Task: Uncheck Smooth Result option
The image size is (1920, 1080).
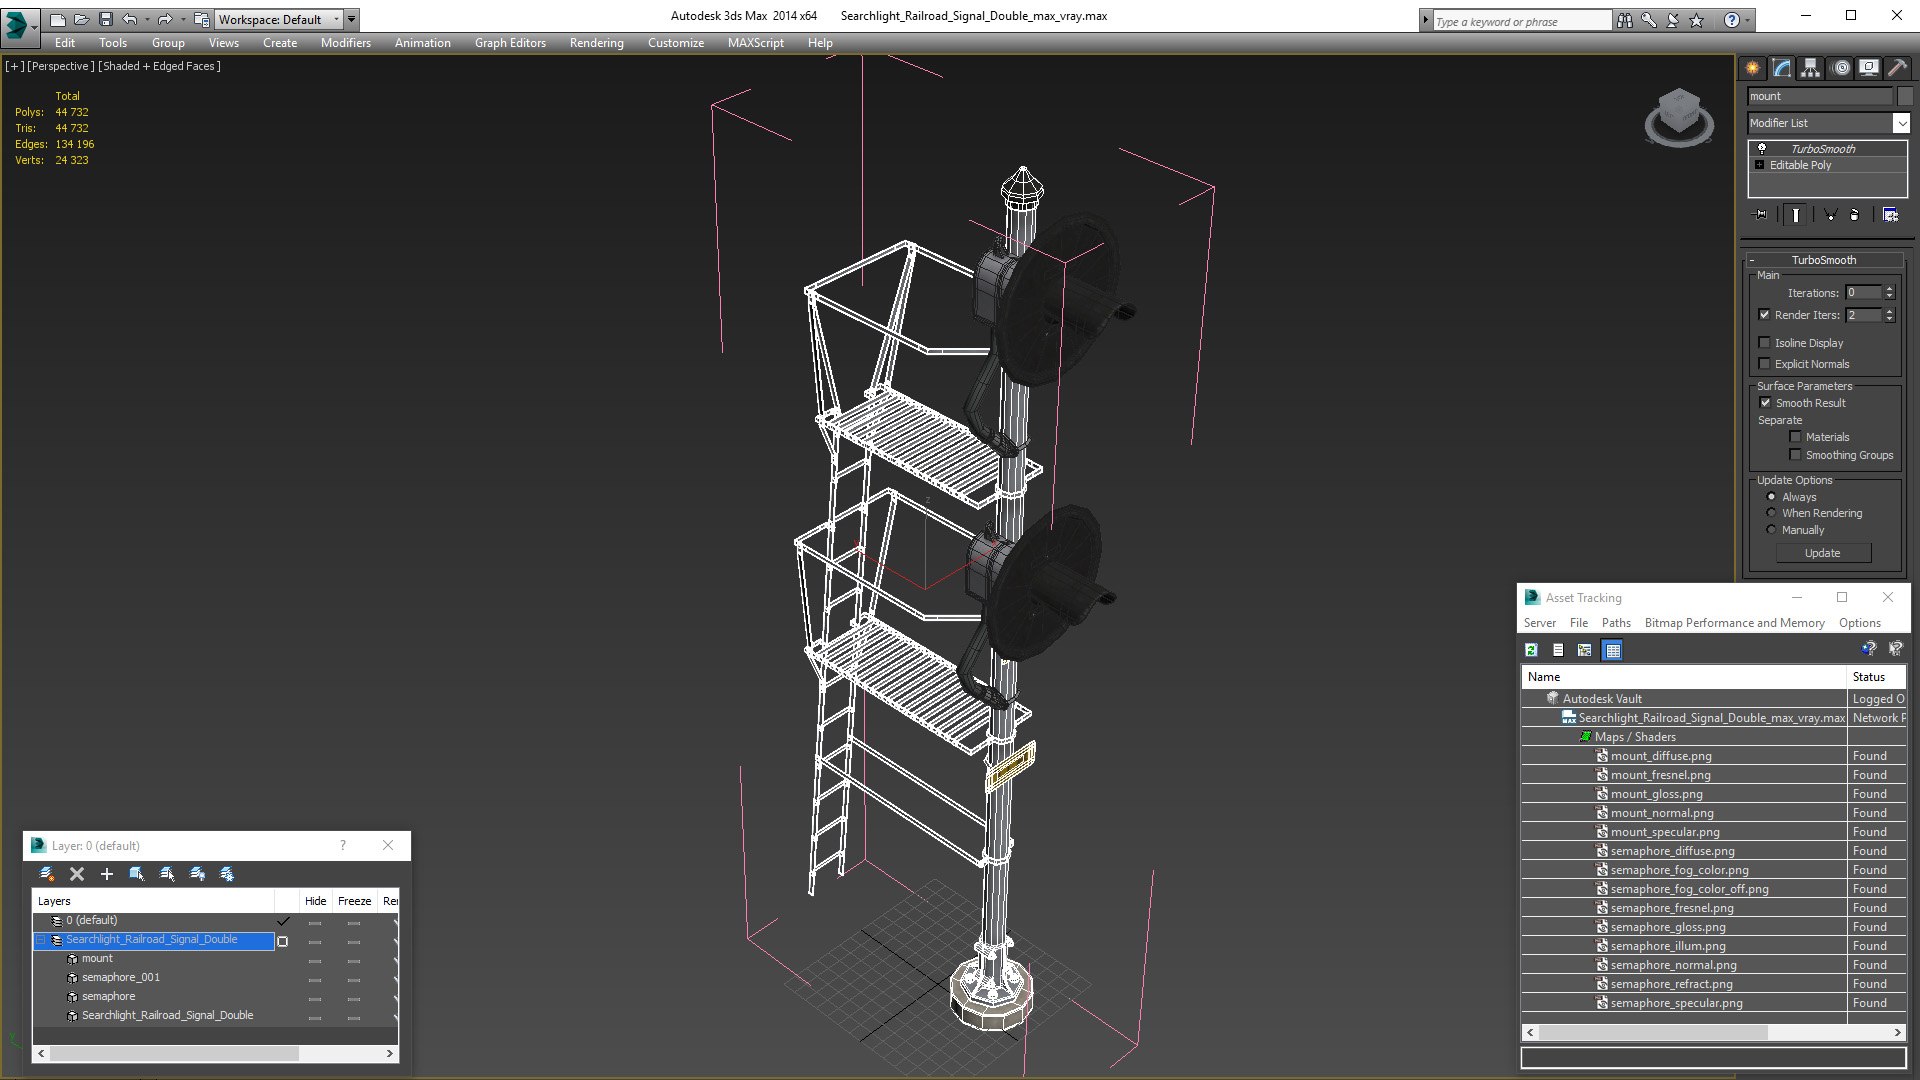Action: tap(1765, 403)
